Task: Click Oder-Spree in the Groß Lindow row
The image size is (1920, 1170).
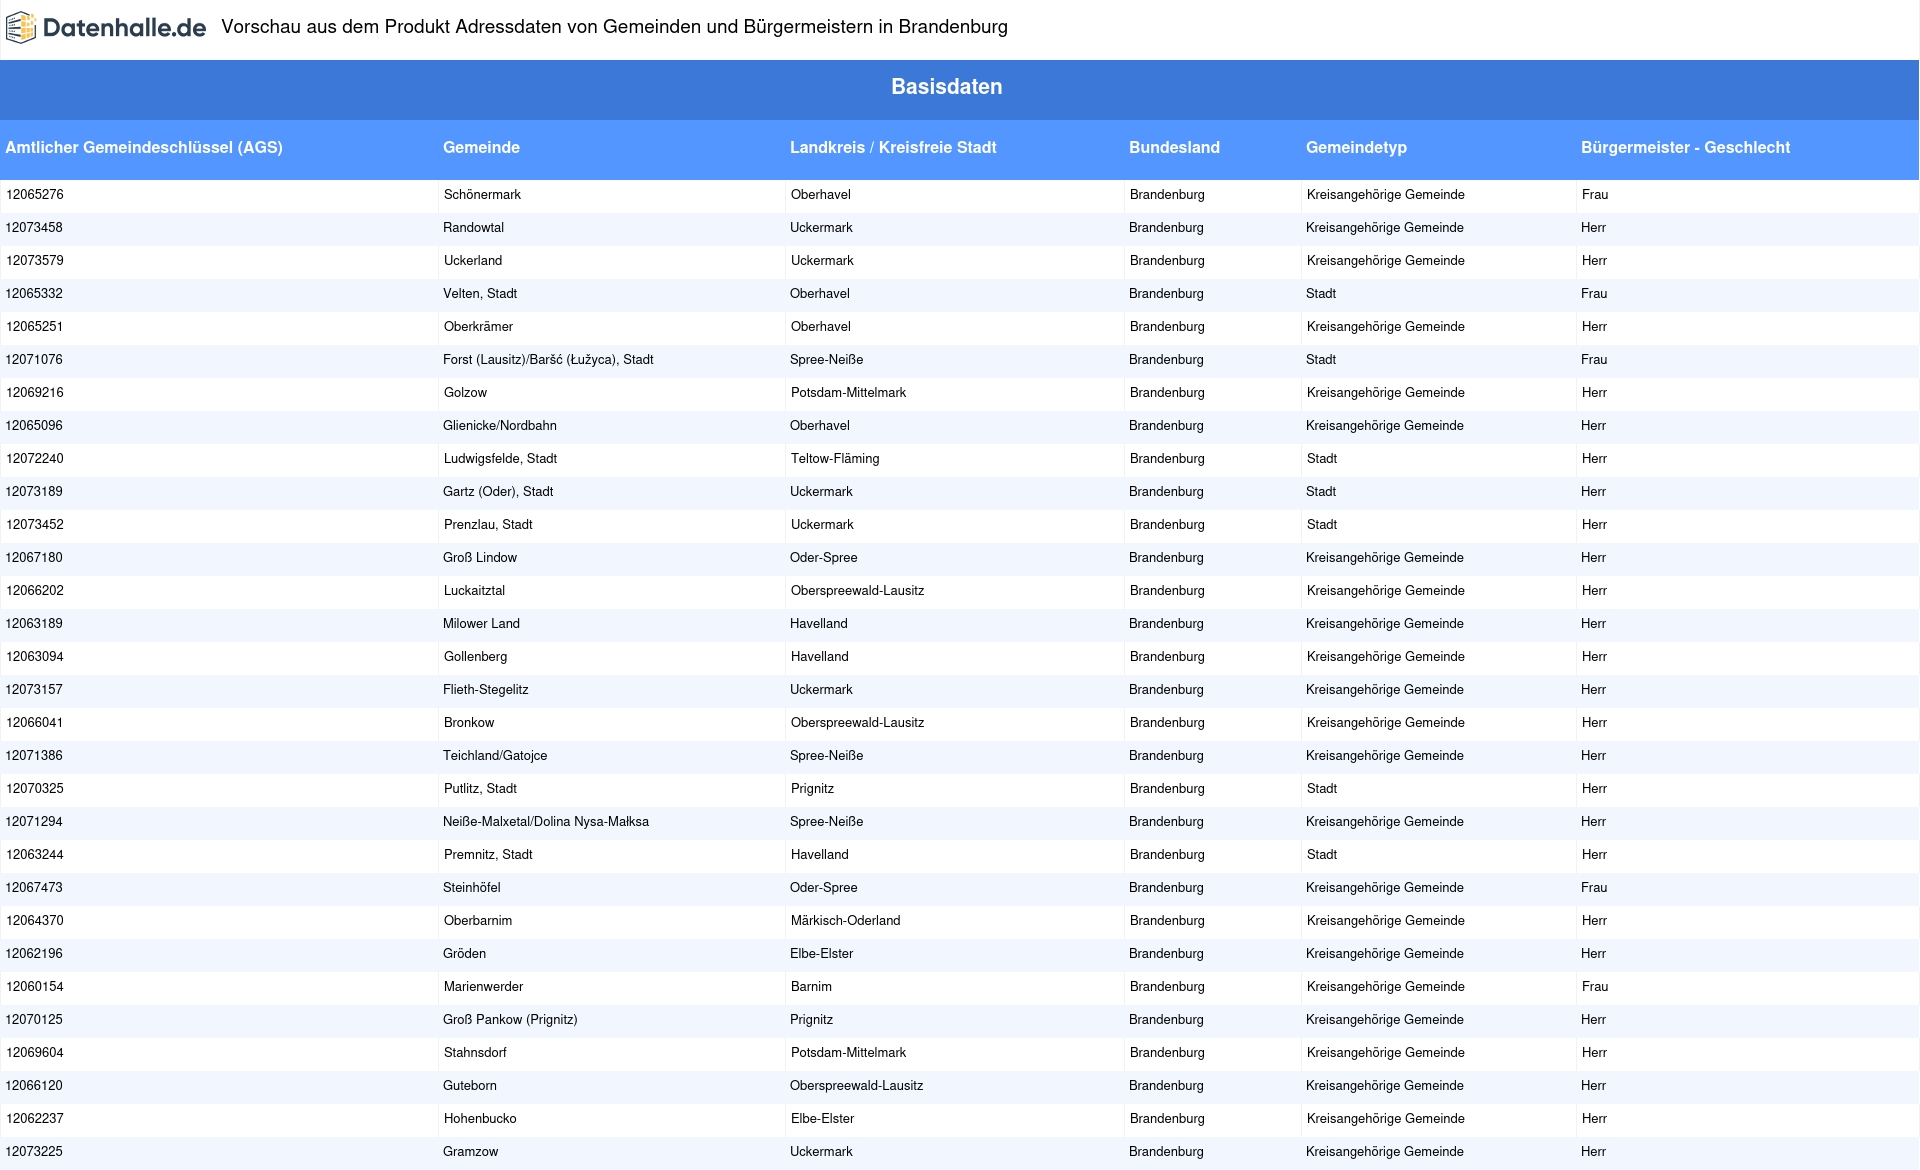Action: pos(823,558)
